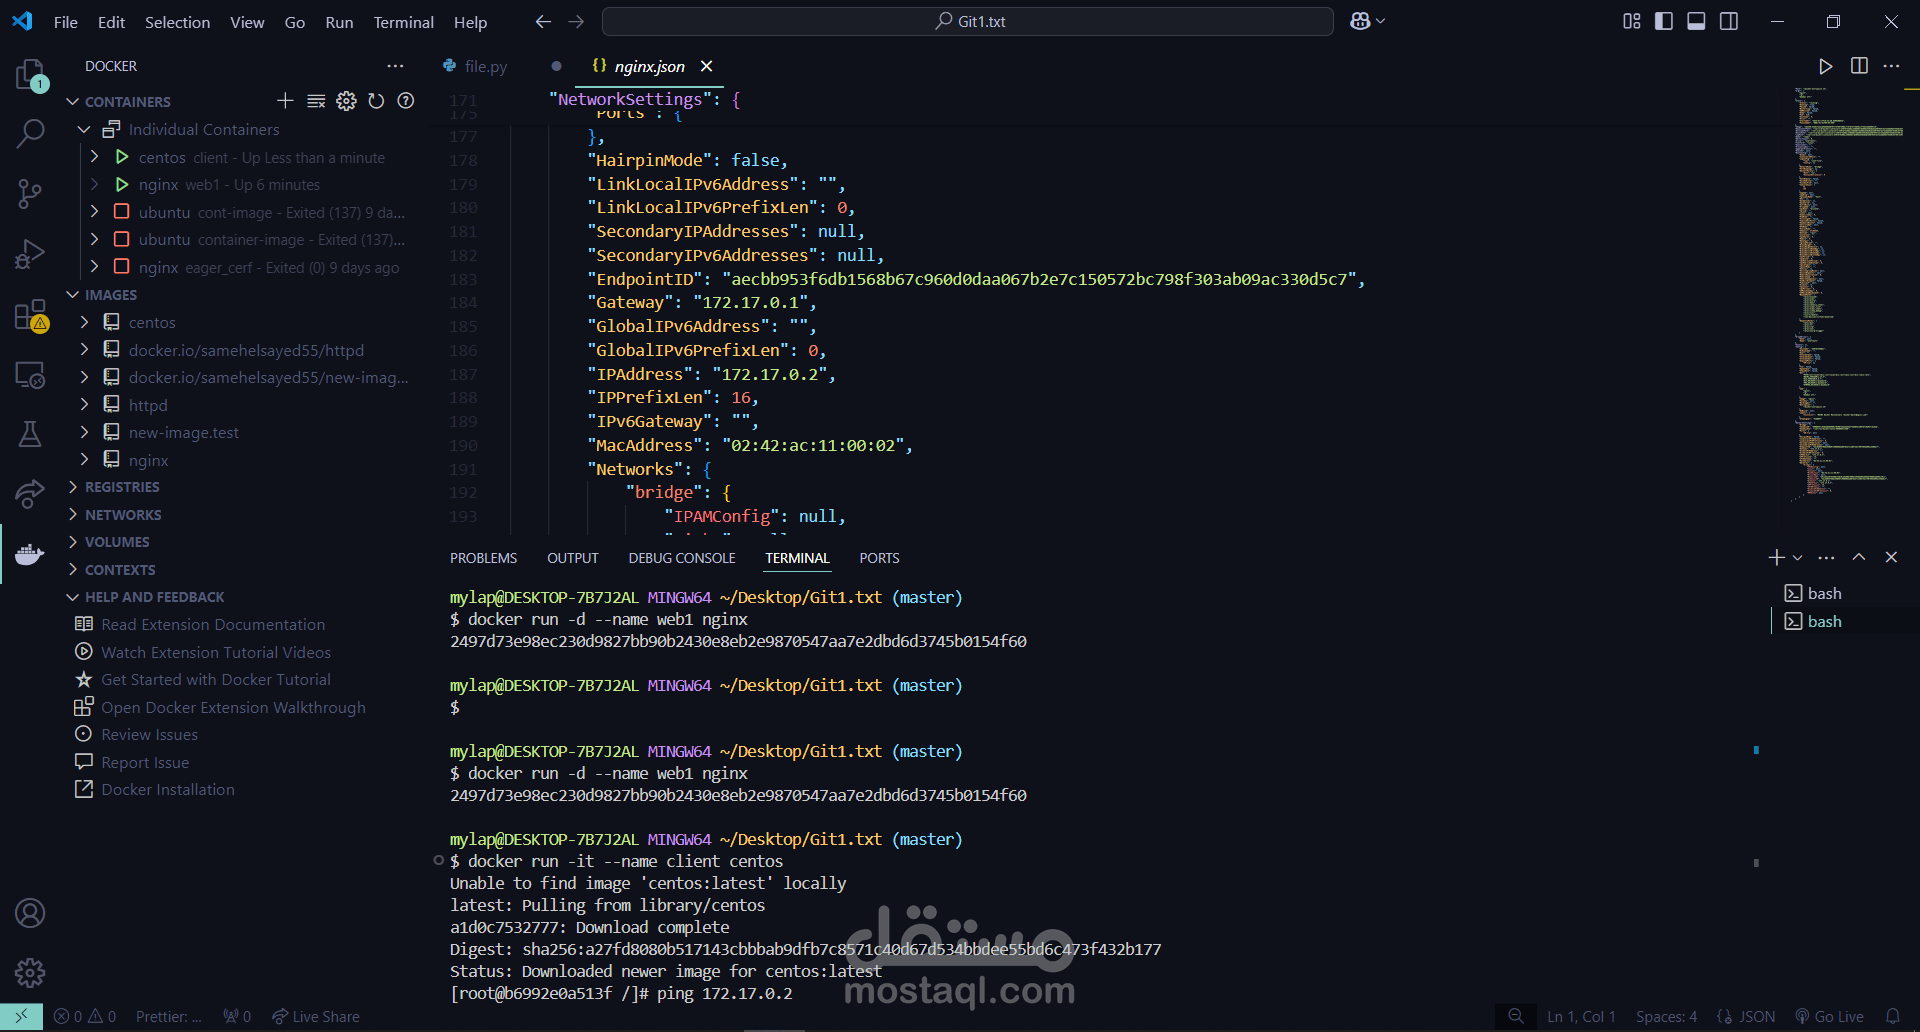This screenshot has width=1920, height=1032.
Task: Open Run and Debug view
Action: 30,254
